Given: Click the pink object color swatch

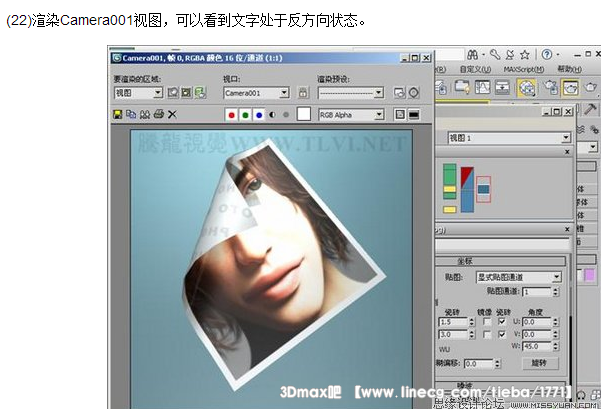Looking at the screenshot, I should [x=590, y=275].
